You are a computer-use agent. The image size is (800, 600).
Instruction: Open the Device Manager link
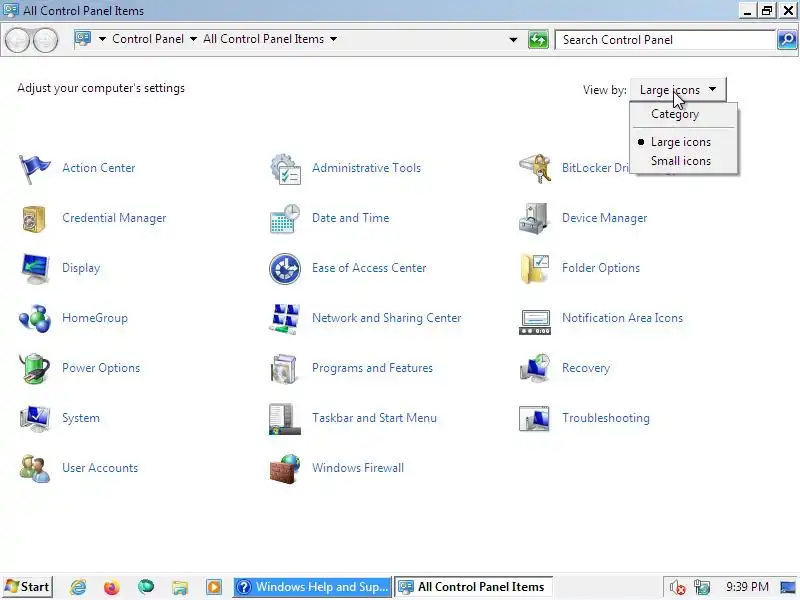(604, 218)
